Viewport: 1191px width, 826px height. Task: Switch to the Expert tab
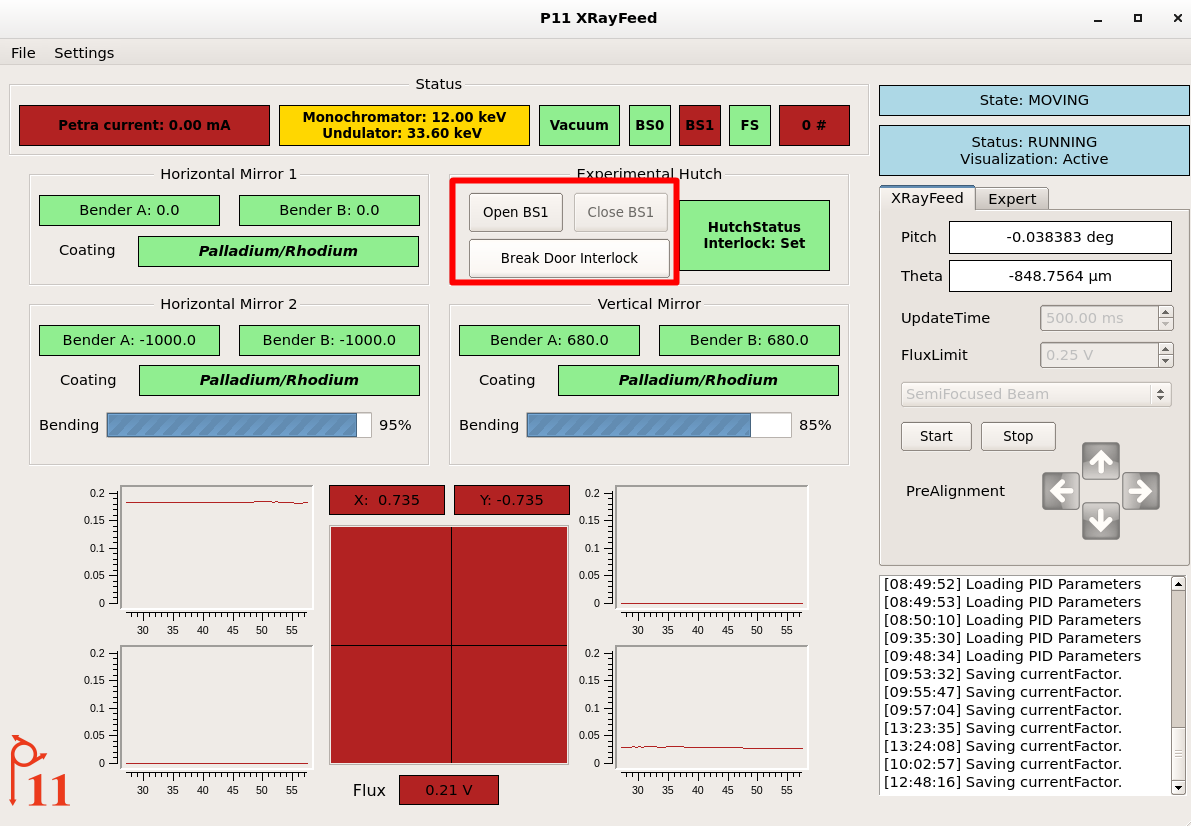pos(1012,199)
